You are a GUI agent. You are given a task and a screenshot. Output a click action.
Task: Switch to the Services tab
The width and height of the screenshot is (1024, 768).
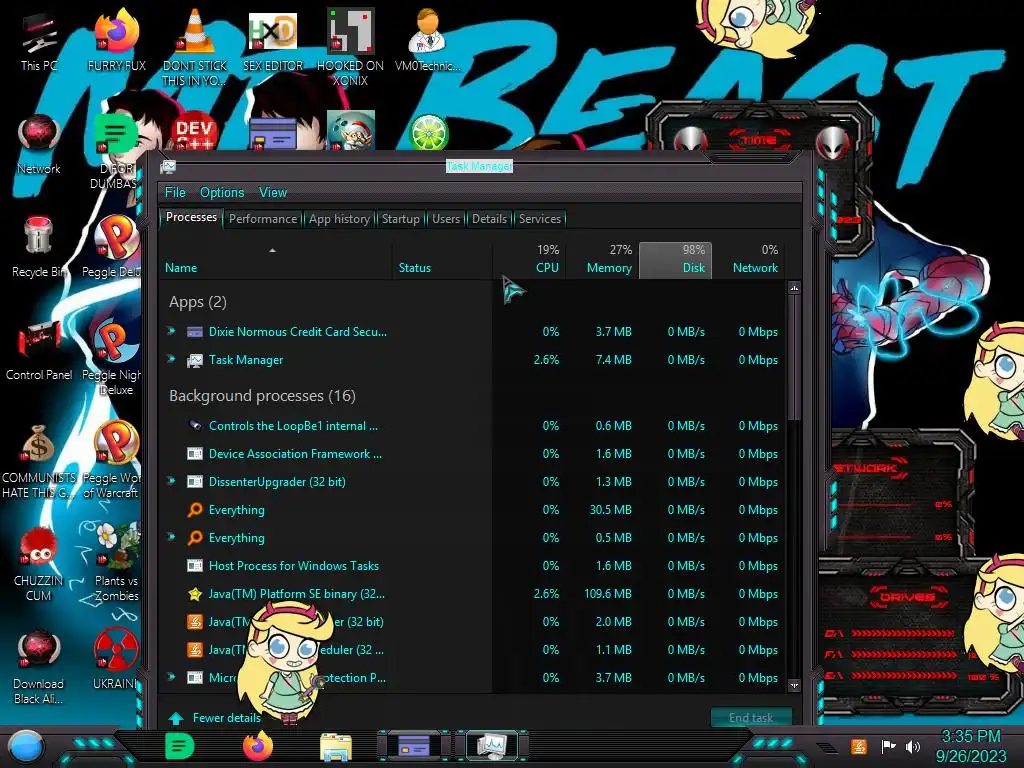[539, 219]
